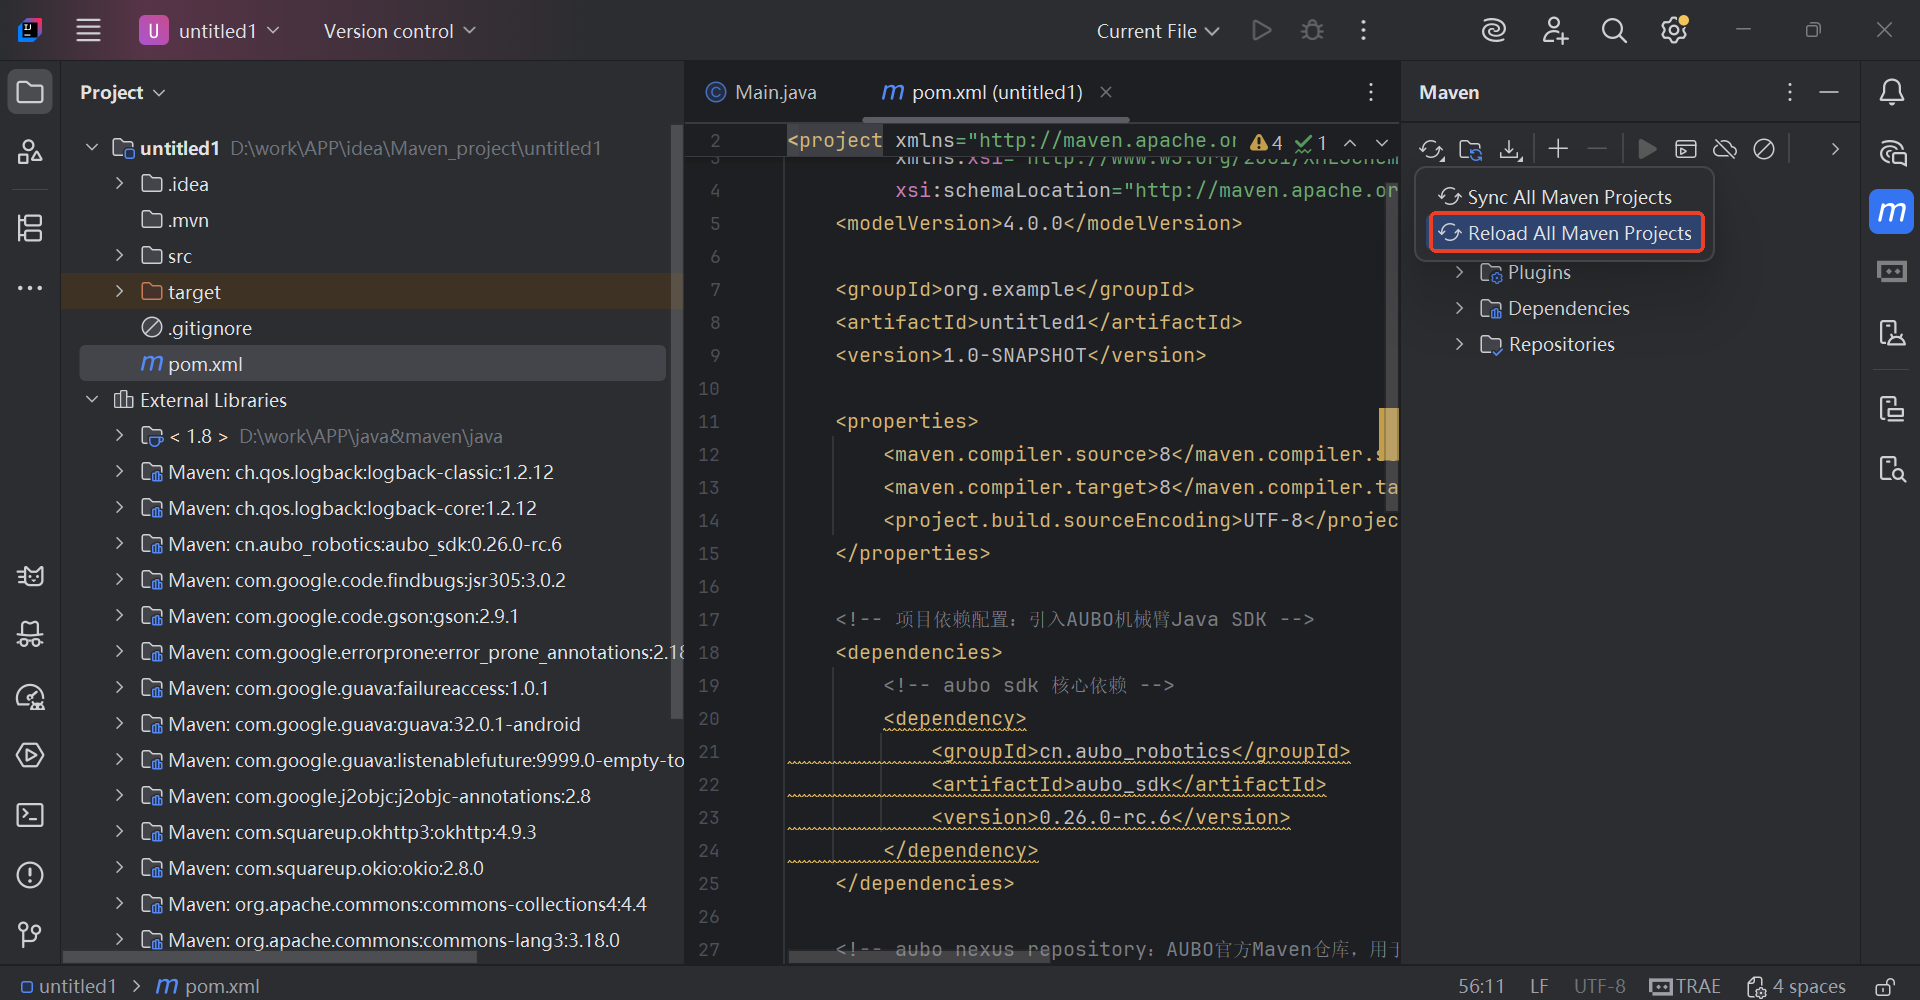Collapse the External Libraries tree node
The height and width of the screenshot is (1000, 1920).
pyautogui.click(x=91, y=399)
